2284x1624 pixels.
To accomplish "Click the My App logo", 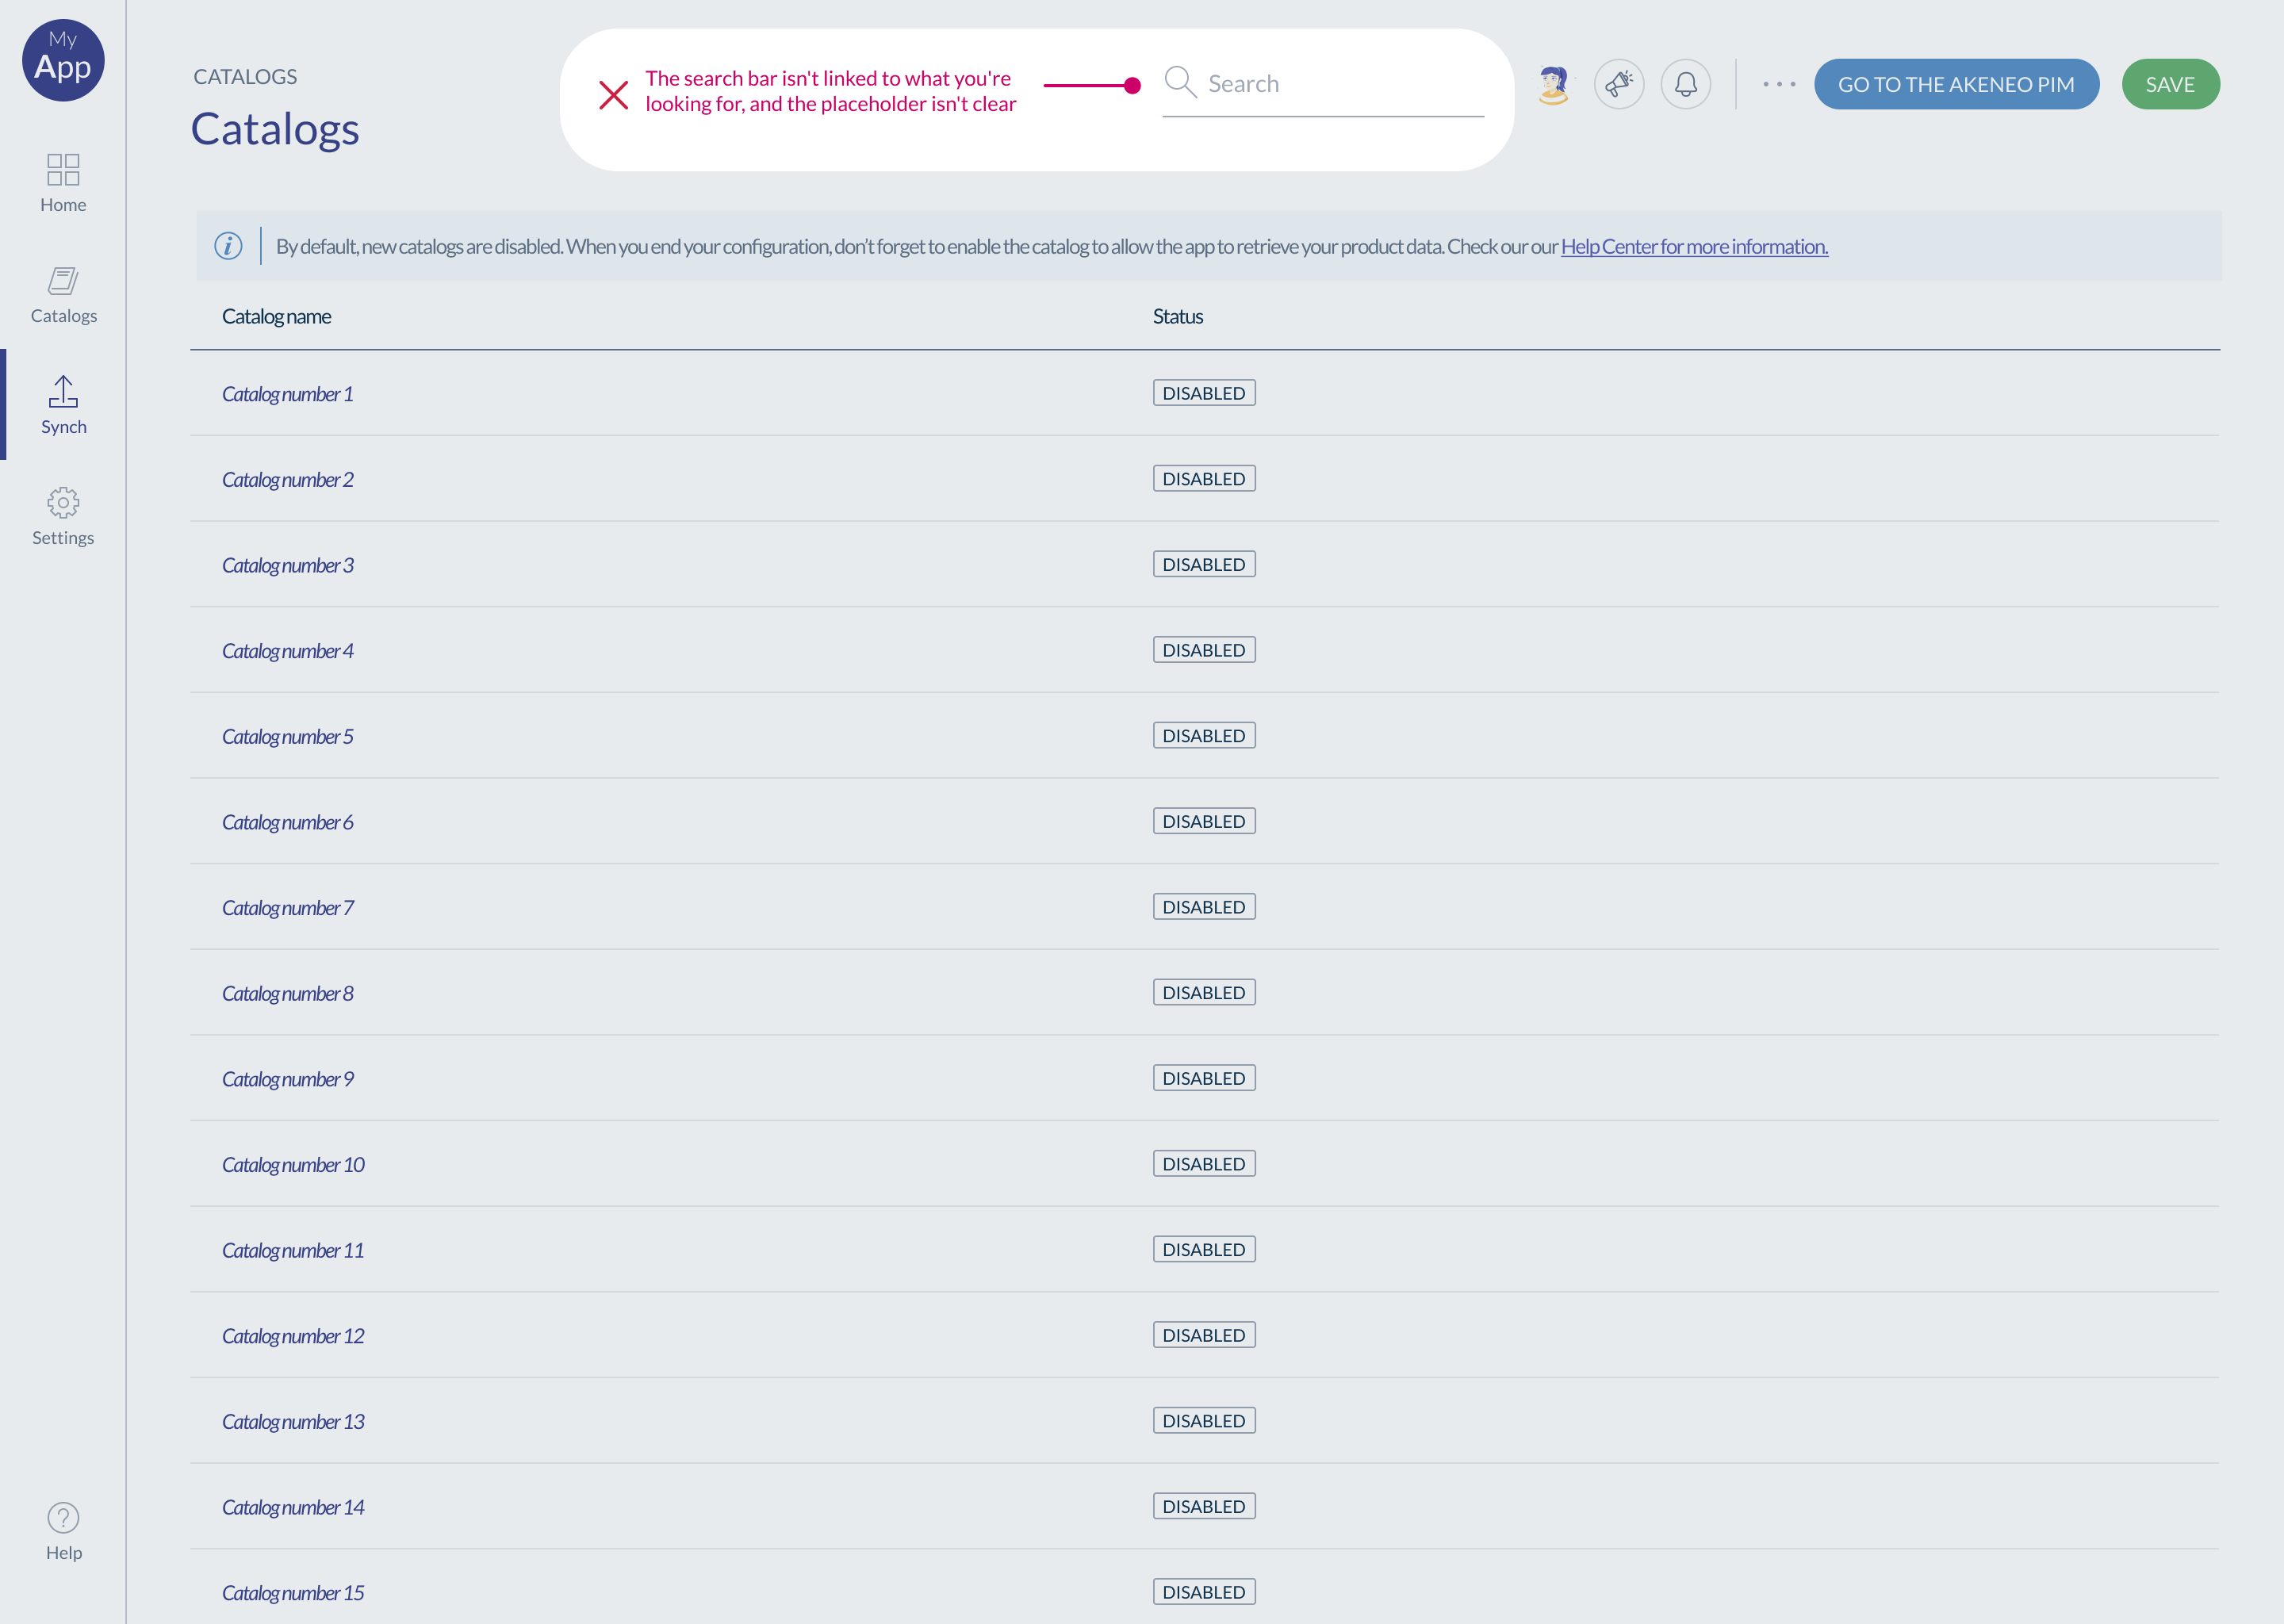I will point(63,60).
